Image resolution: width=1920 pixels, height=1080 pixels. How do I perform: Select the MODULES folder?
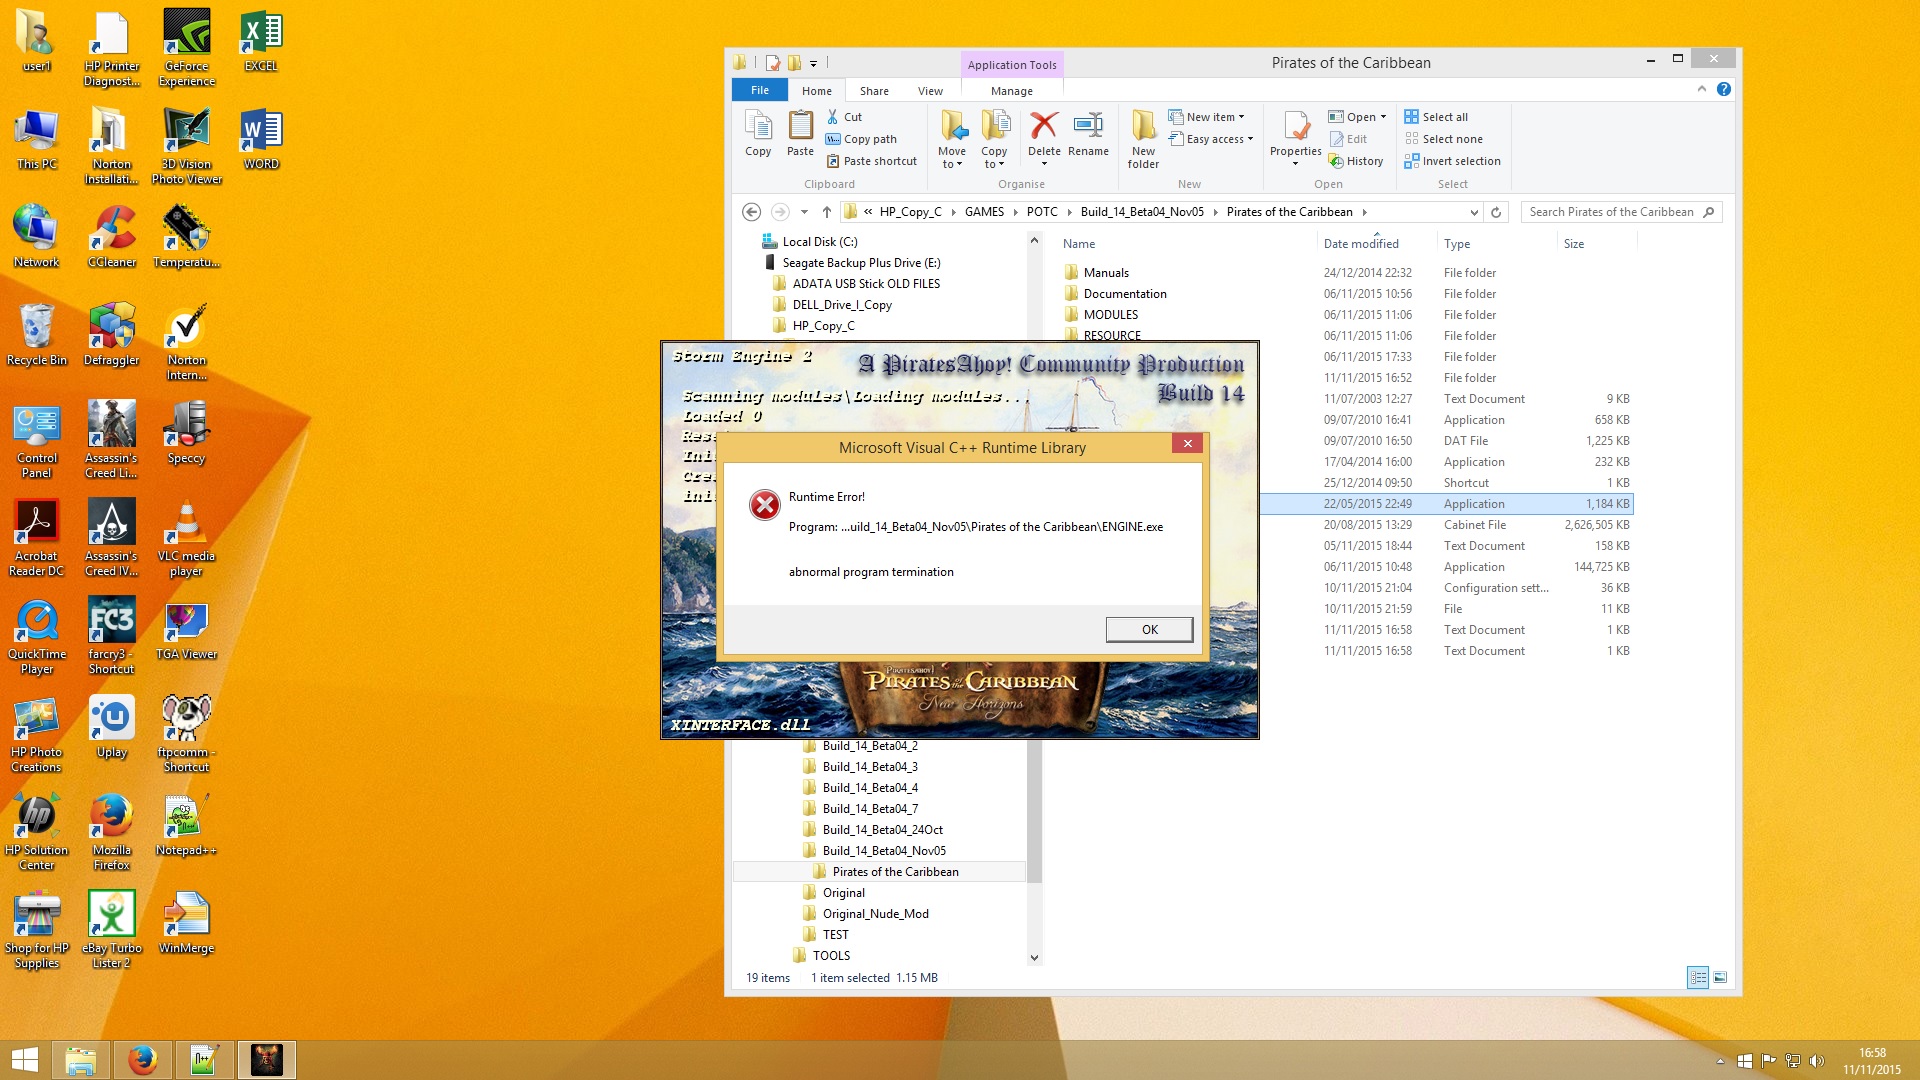(x=1111, y=315)
